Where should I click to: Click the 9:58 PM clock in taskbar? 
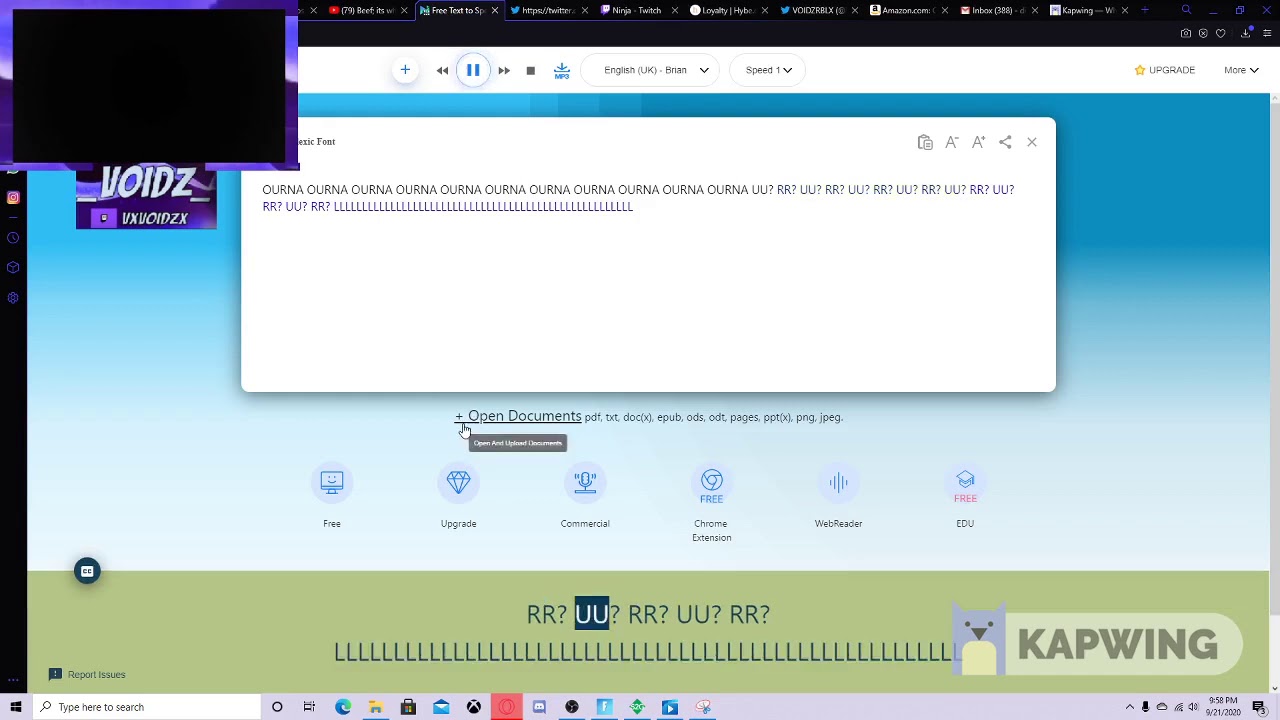click(1224, 707)
